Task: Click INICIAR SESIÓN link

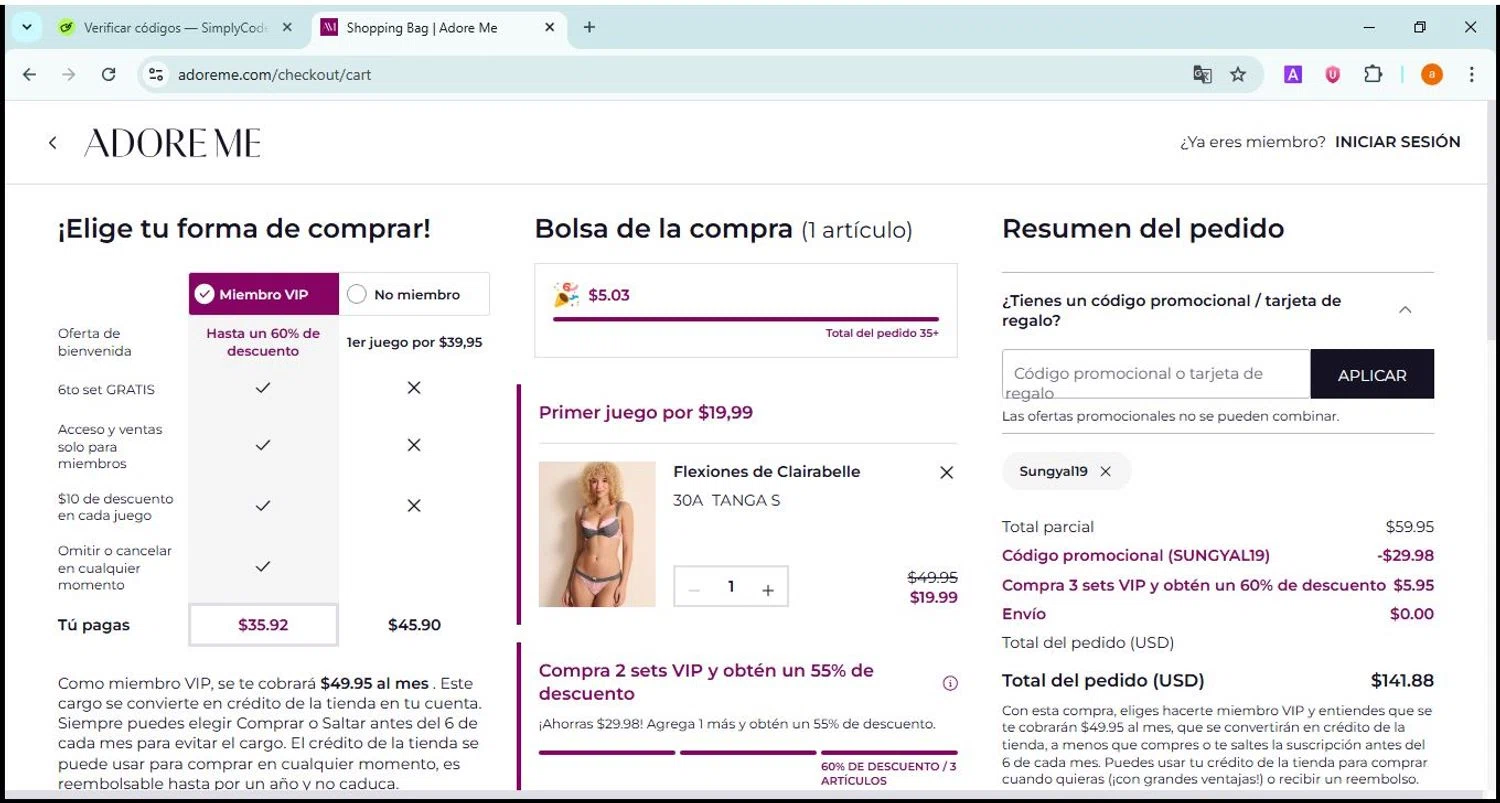Action: (x=1398, y=142)
